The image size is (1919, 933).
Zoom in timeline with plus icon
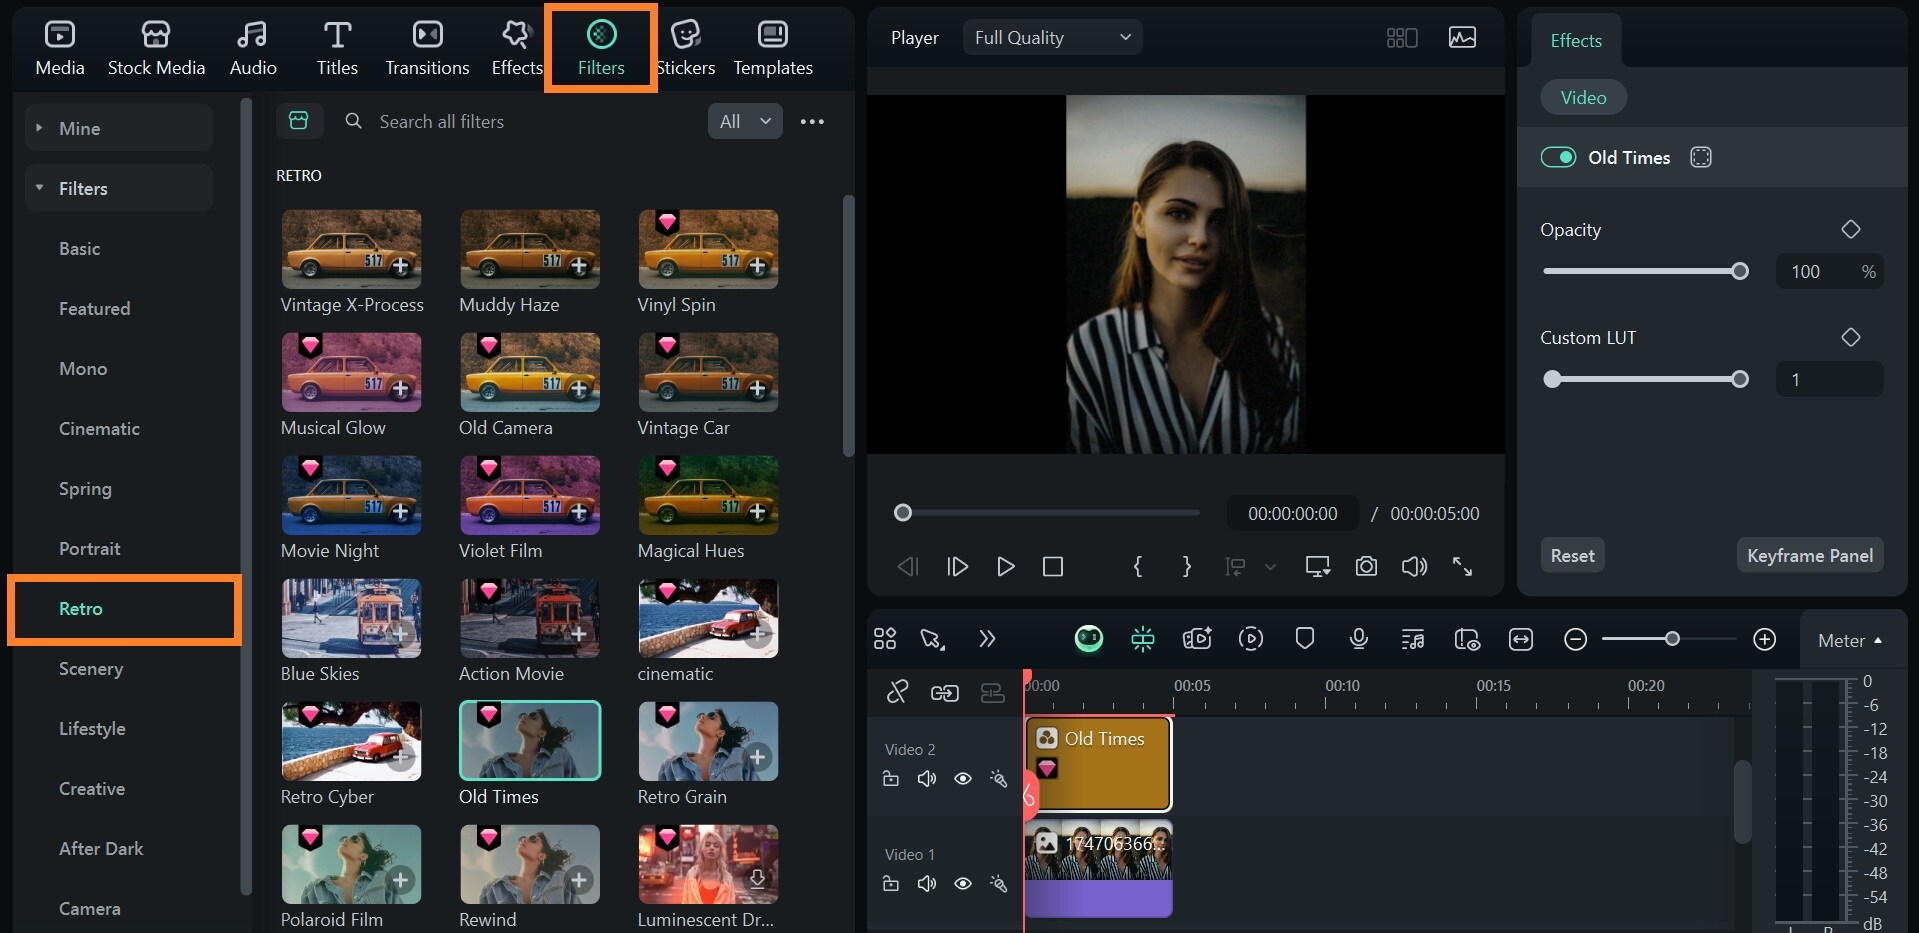(x=1765, y=639)
